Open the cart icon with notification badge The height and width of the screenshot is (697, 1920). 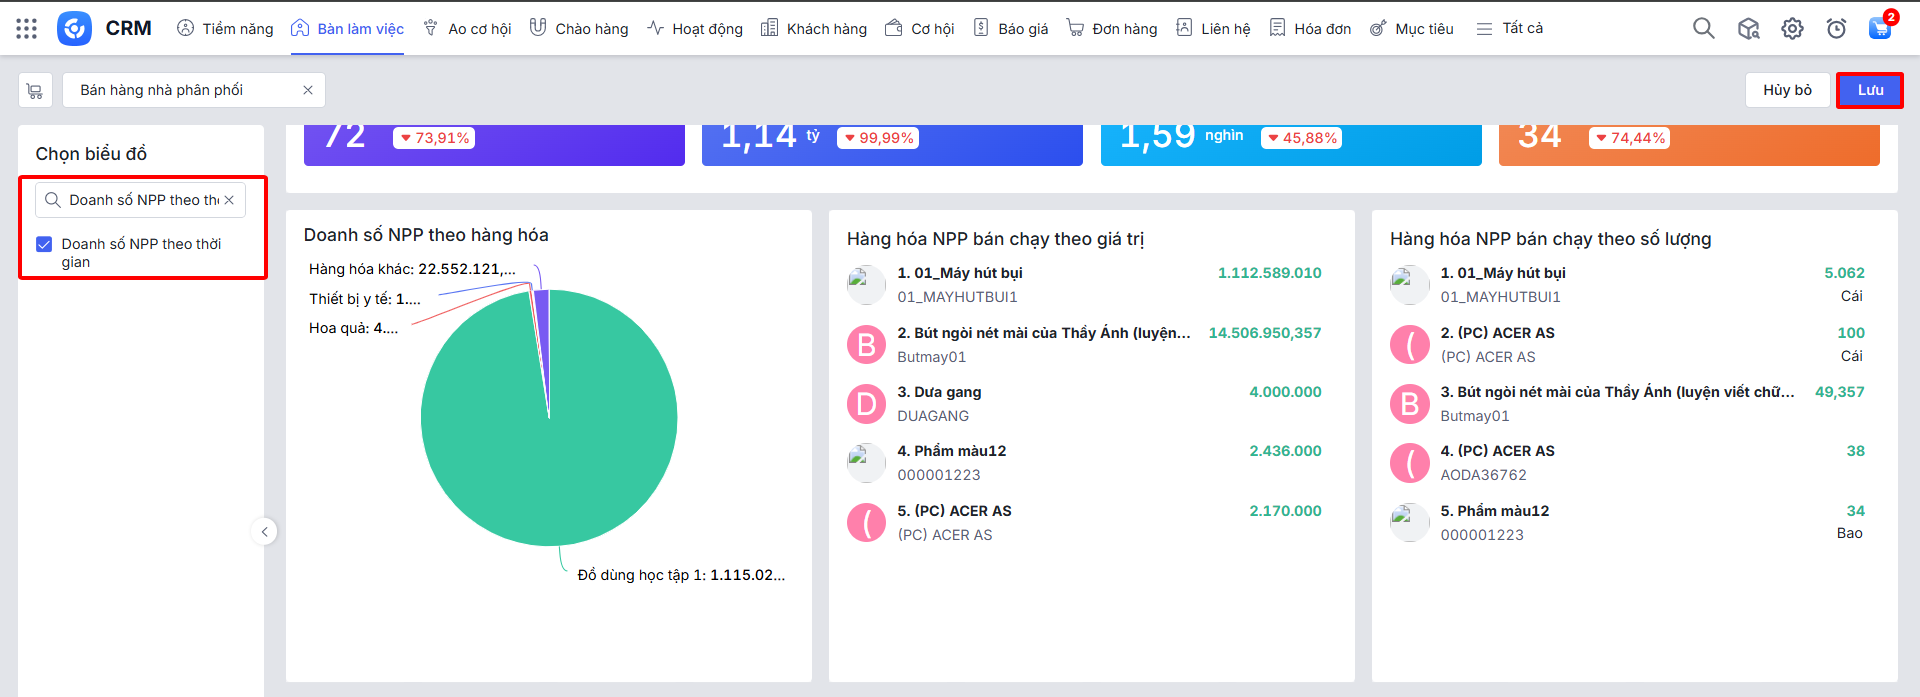pos(1880,28)
